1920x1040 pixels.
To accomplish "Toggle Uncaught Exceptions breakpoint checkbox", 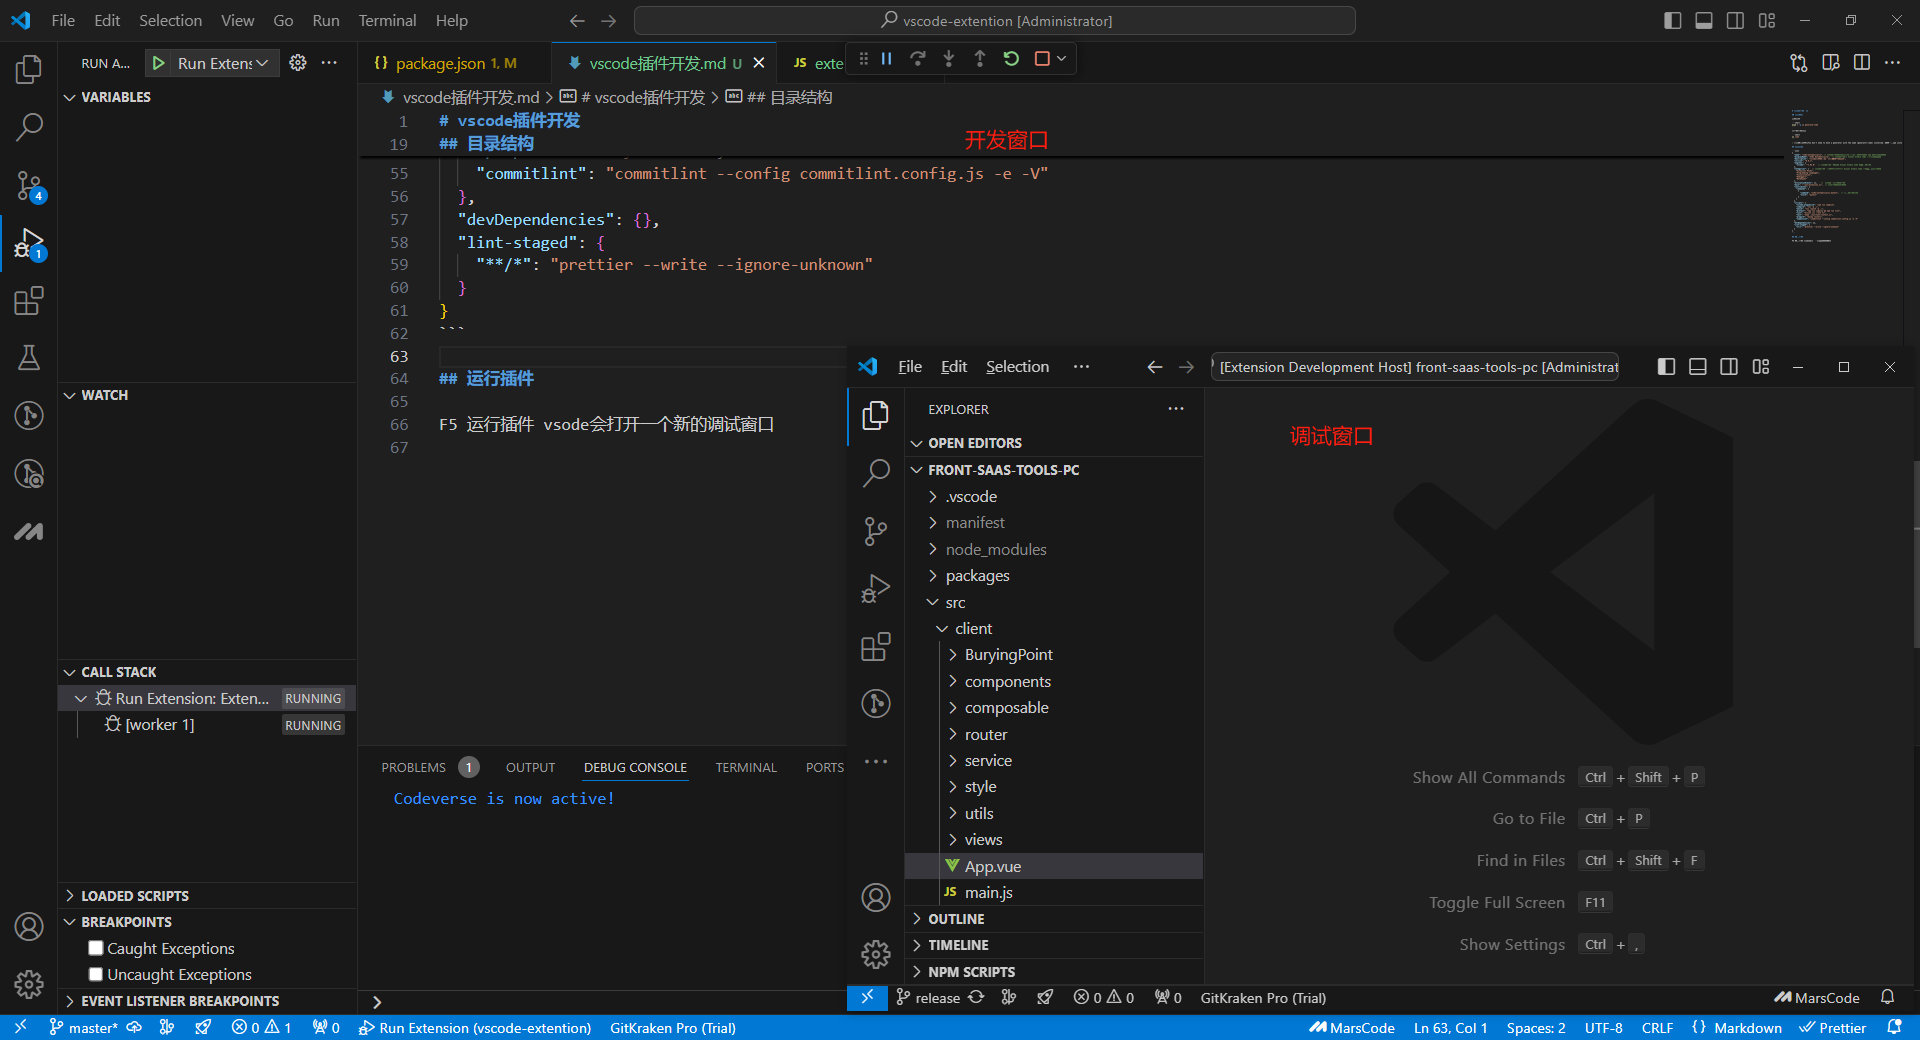I will (96, 974).
